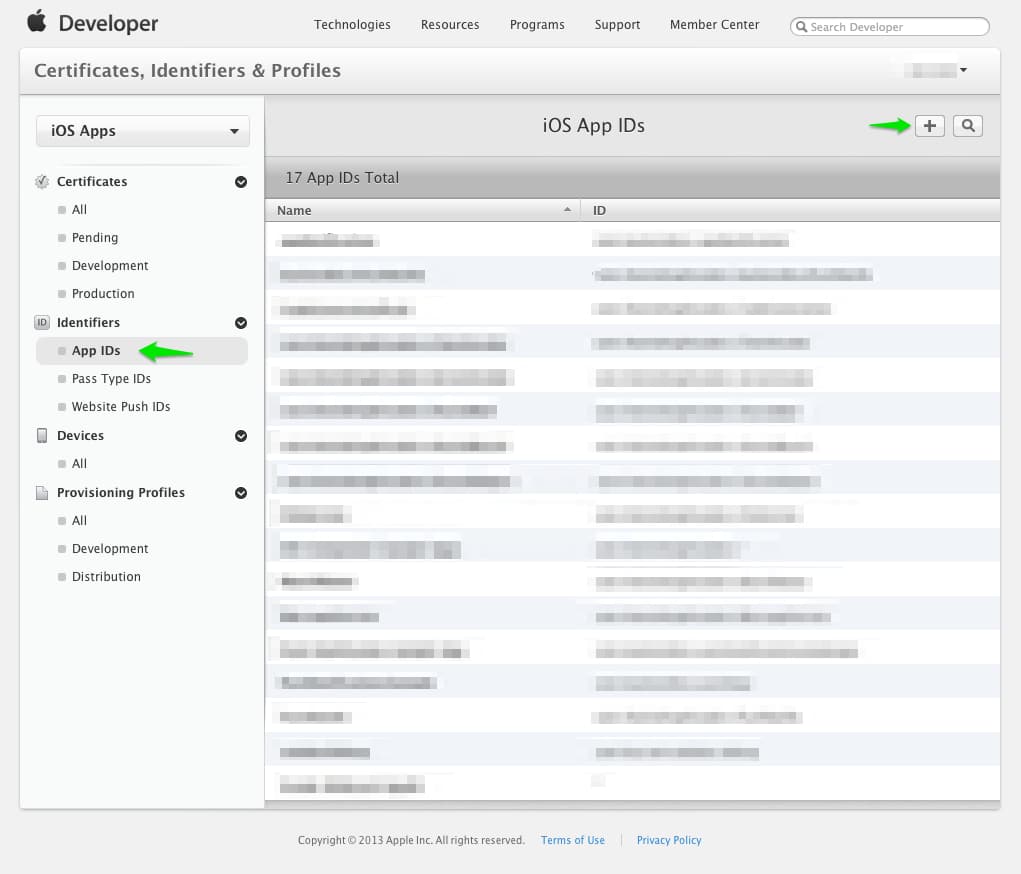Viewport: 1021px width, 874px height.
Task: Focus the Search Developer field
Action: point(889,27)
